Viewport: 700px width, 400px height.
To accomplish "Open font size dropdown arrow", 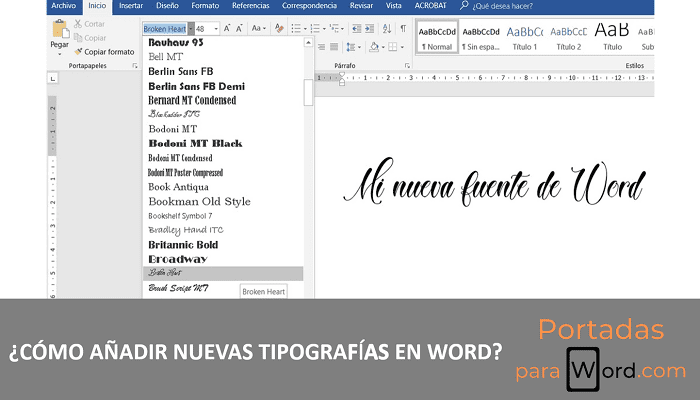I will (x=216, y=29).
